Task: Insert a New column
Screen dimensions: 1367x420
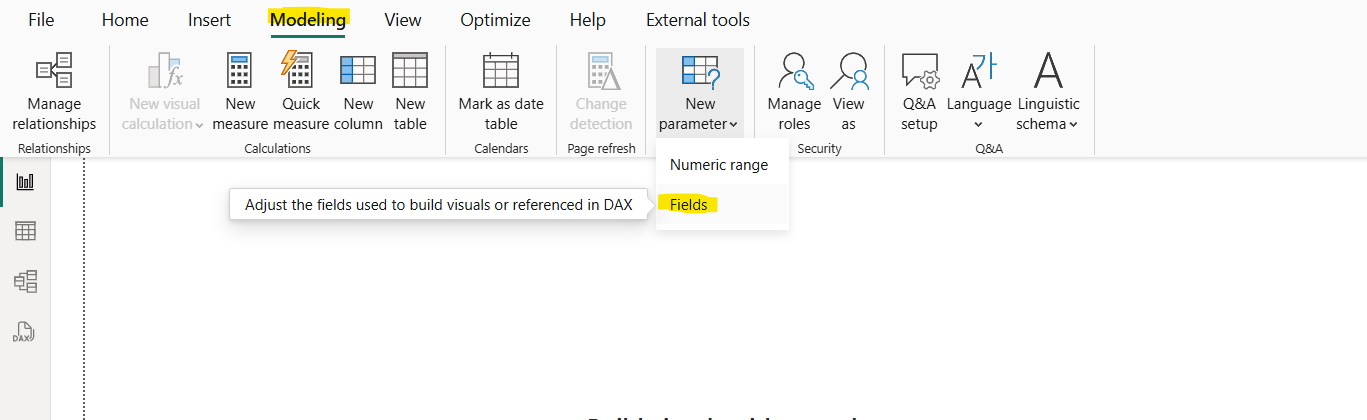Action: coord(358,93)
